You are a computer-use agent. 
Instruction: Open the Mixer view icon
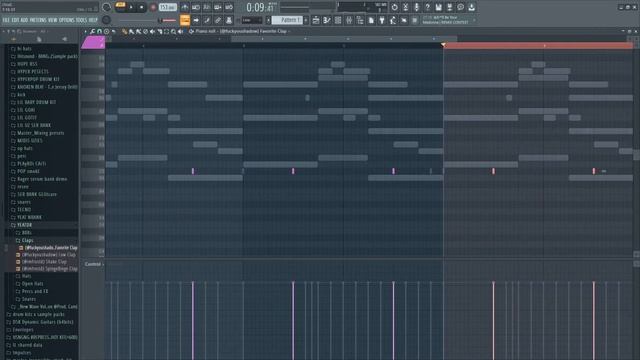[349, 20]
